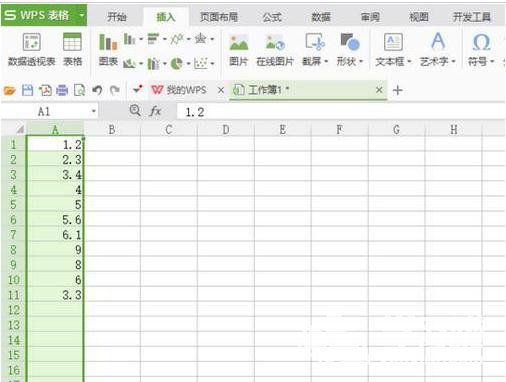
Task: Click the 表格 table icon
Action: click(x=72, y=49)
